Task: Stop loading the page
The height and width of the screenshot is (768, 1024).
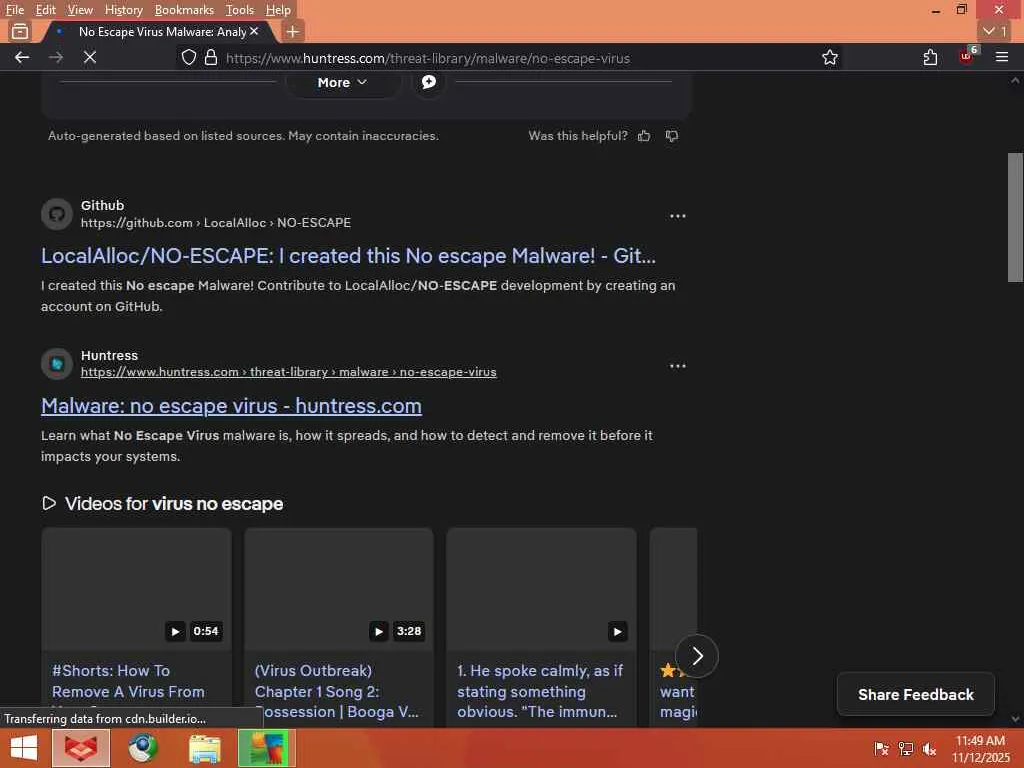Action: coord(90,57)
